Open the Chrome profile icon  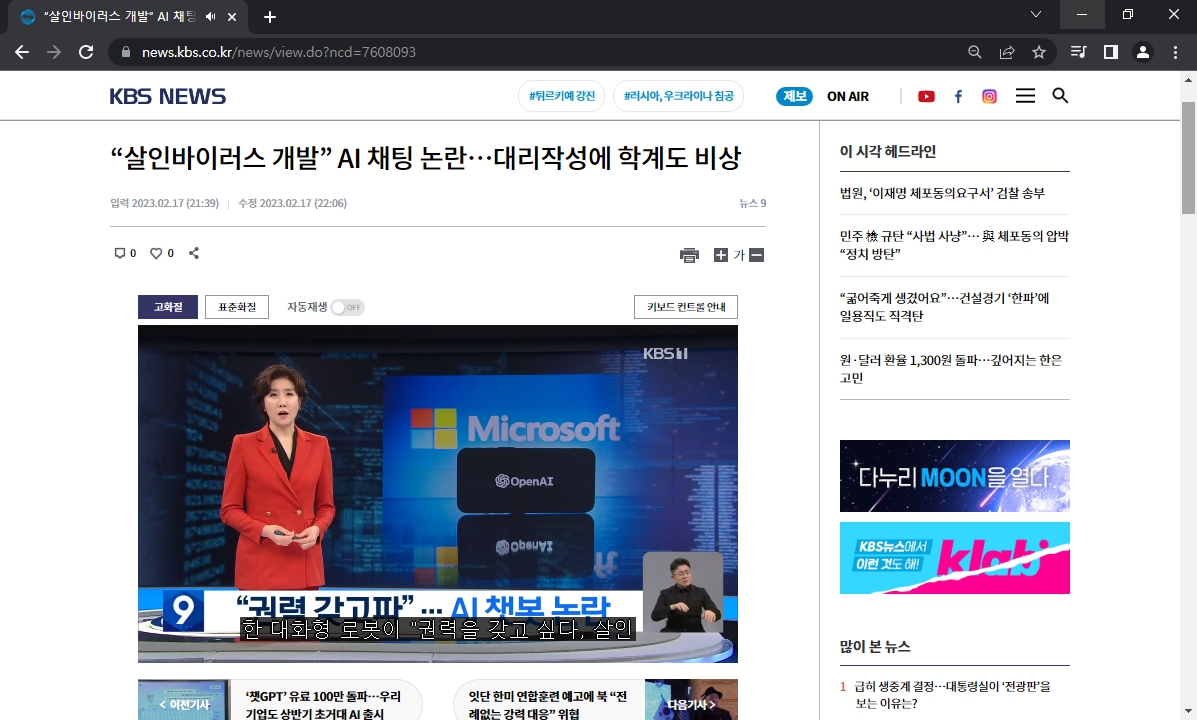[1143, 52]
